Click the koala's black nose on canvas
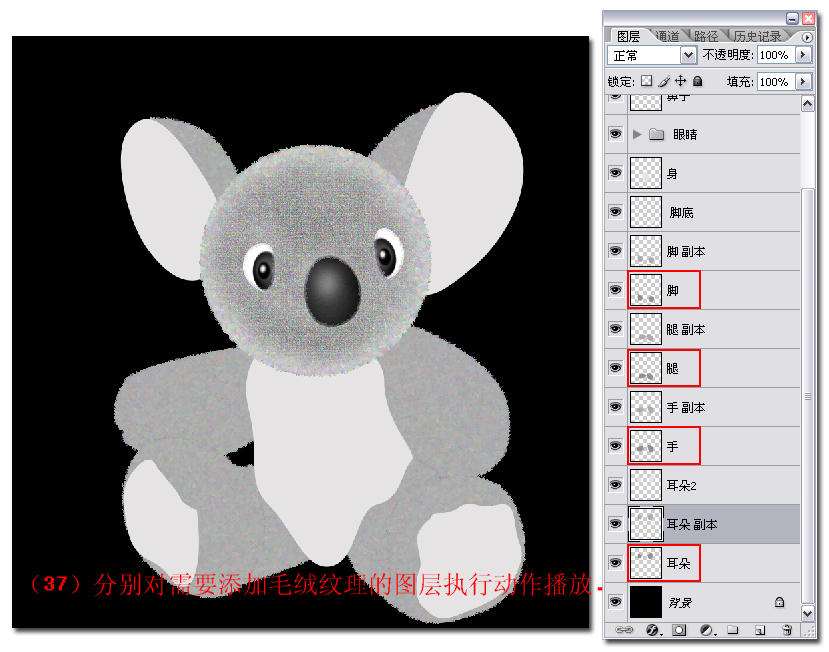The height and width of the screenshot is (652, 829). [x=333, y=291]
